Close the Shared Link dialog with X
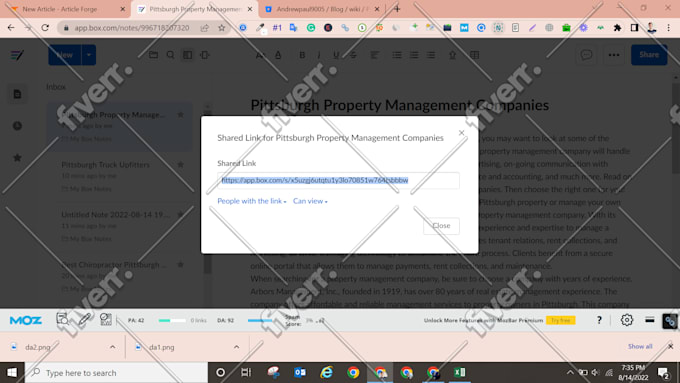Viewport: 680px width, 383px height. click(x=461, y=133)
